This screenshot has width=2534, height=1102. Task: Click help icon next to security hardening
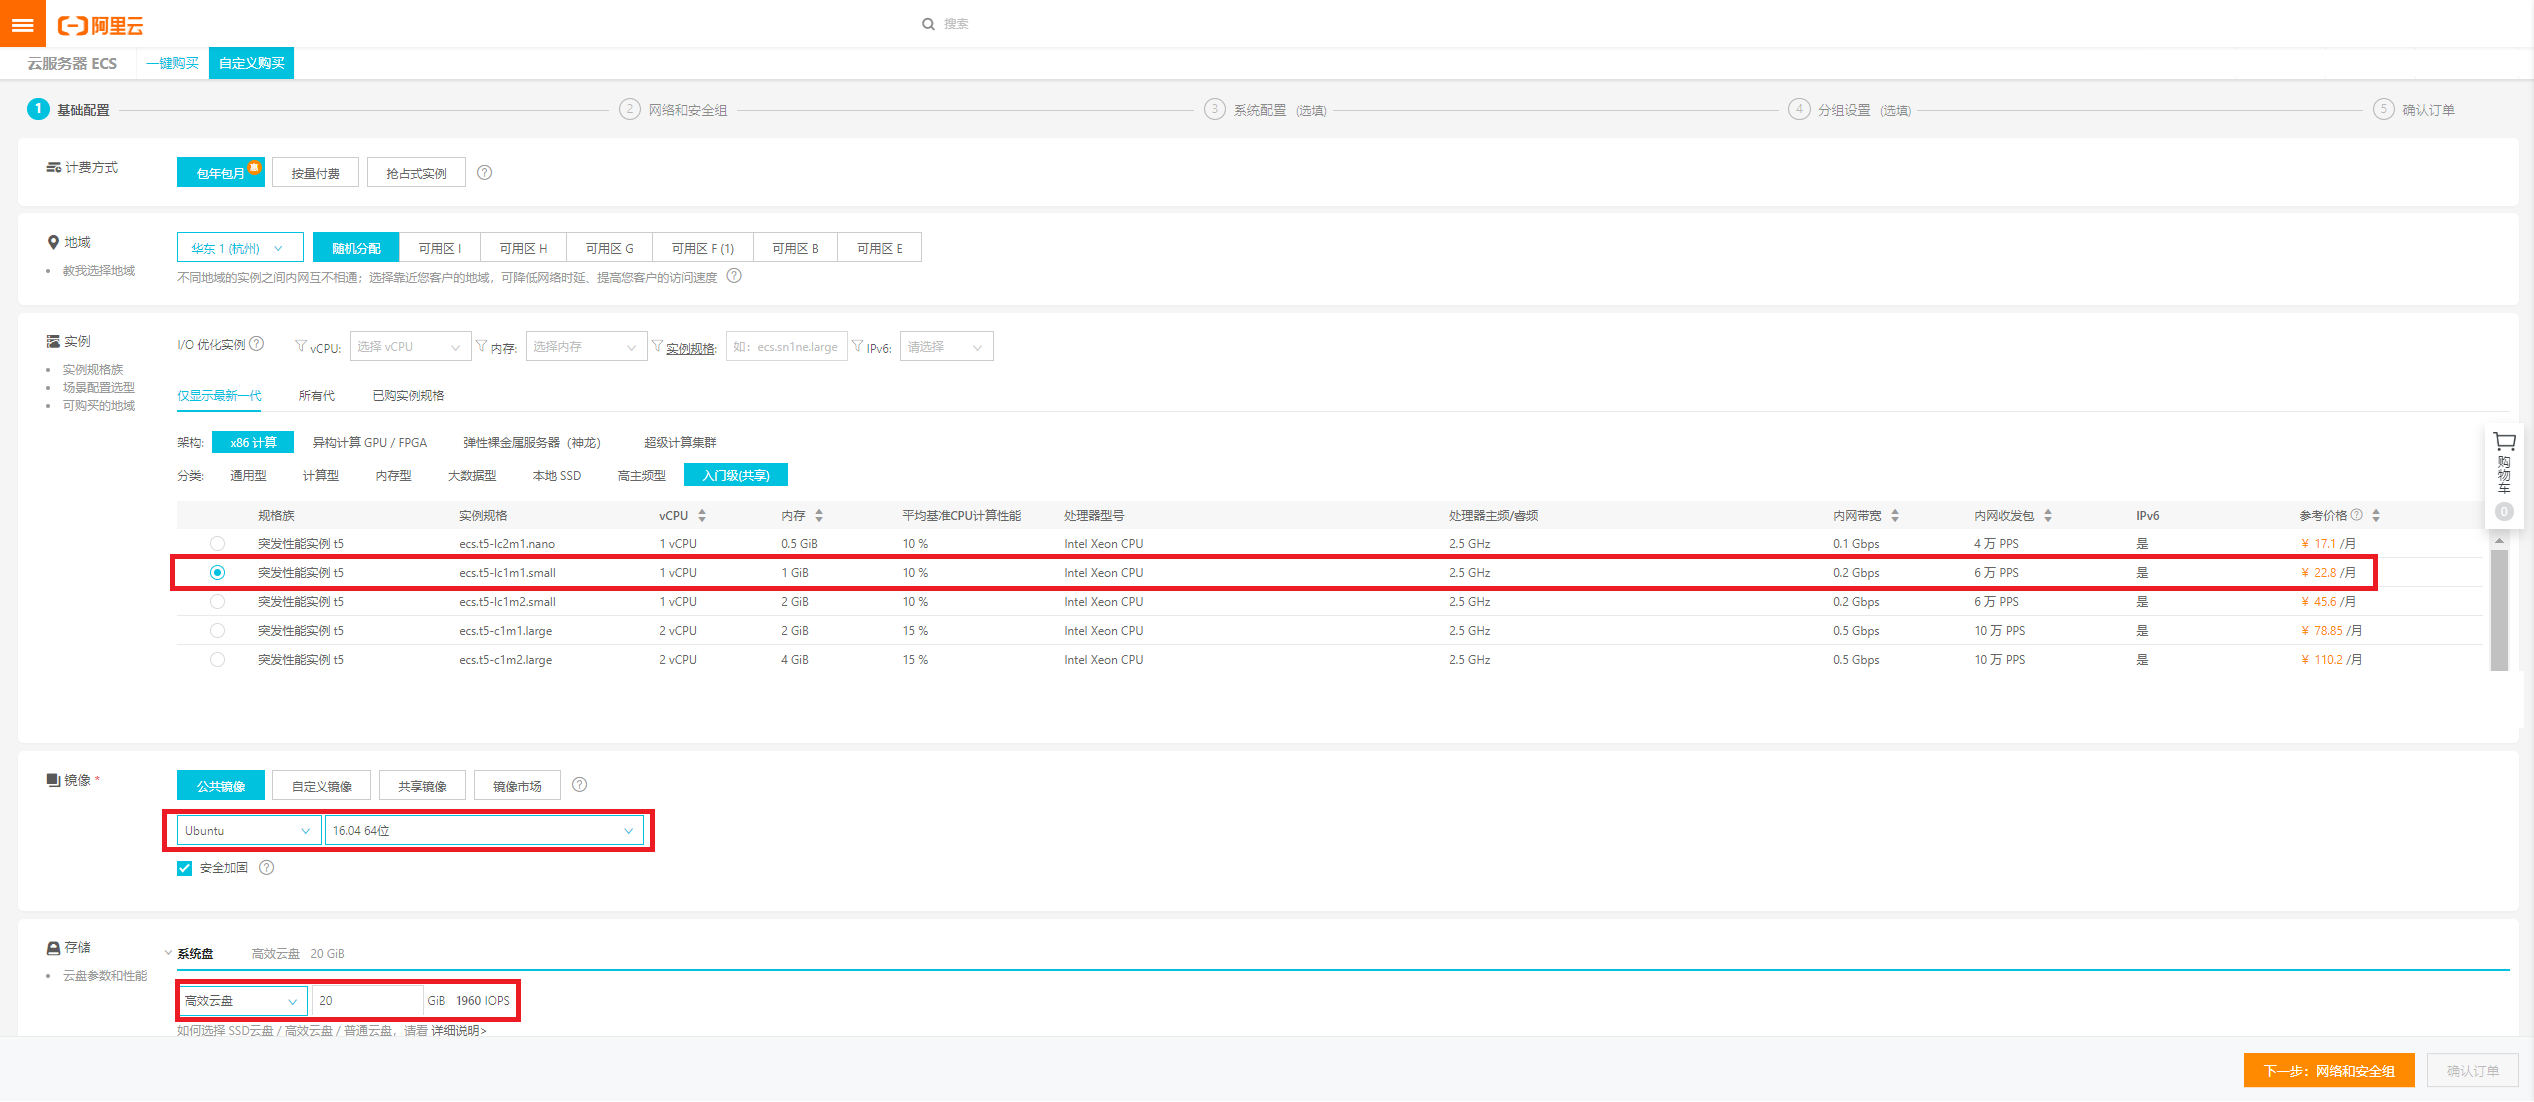click(267, 868)
